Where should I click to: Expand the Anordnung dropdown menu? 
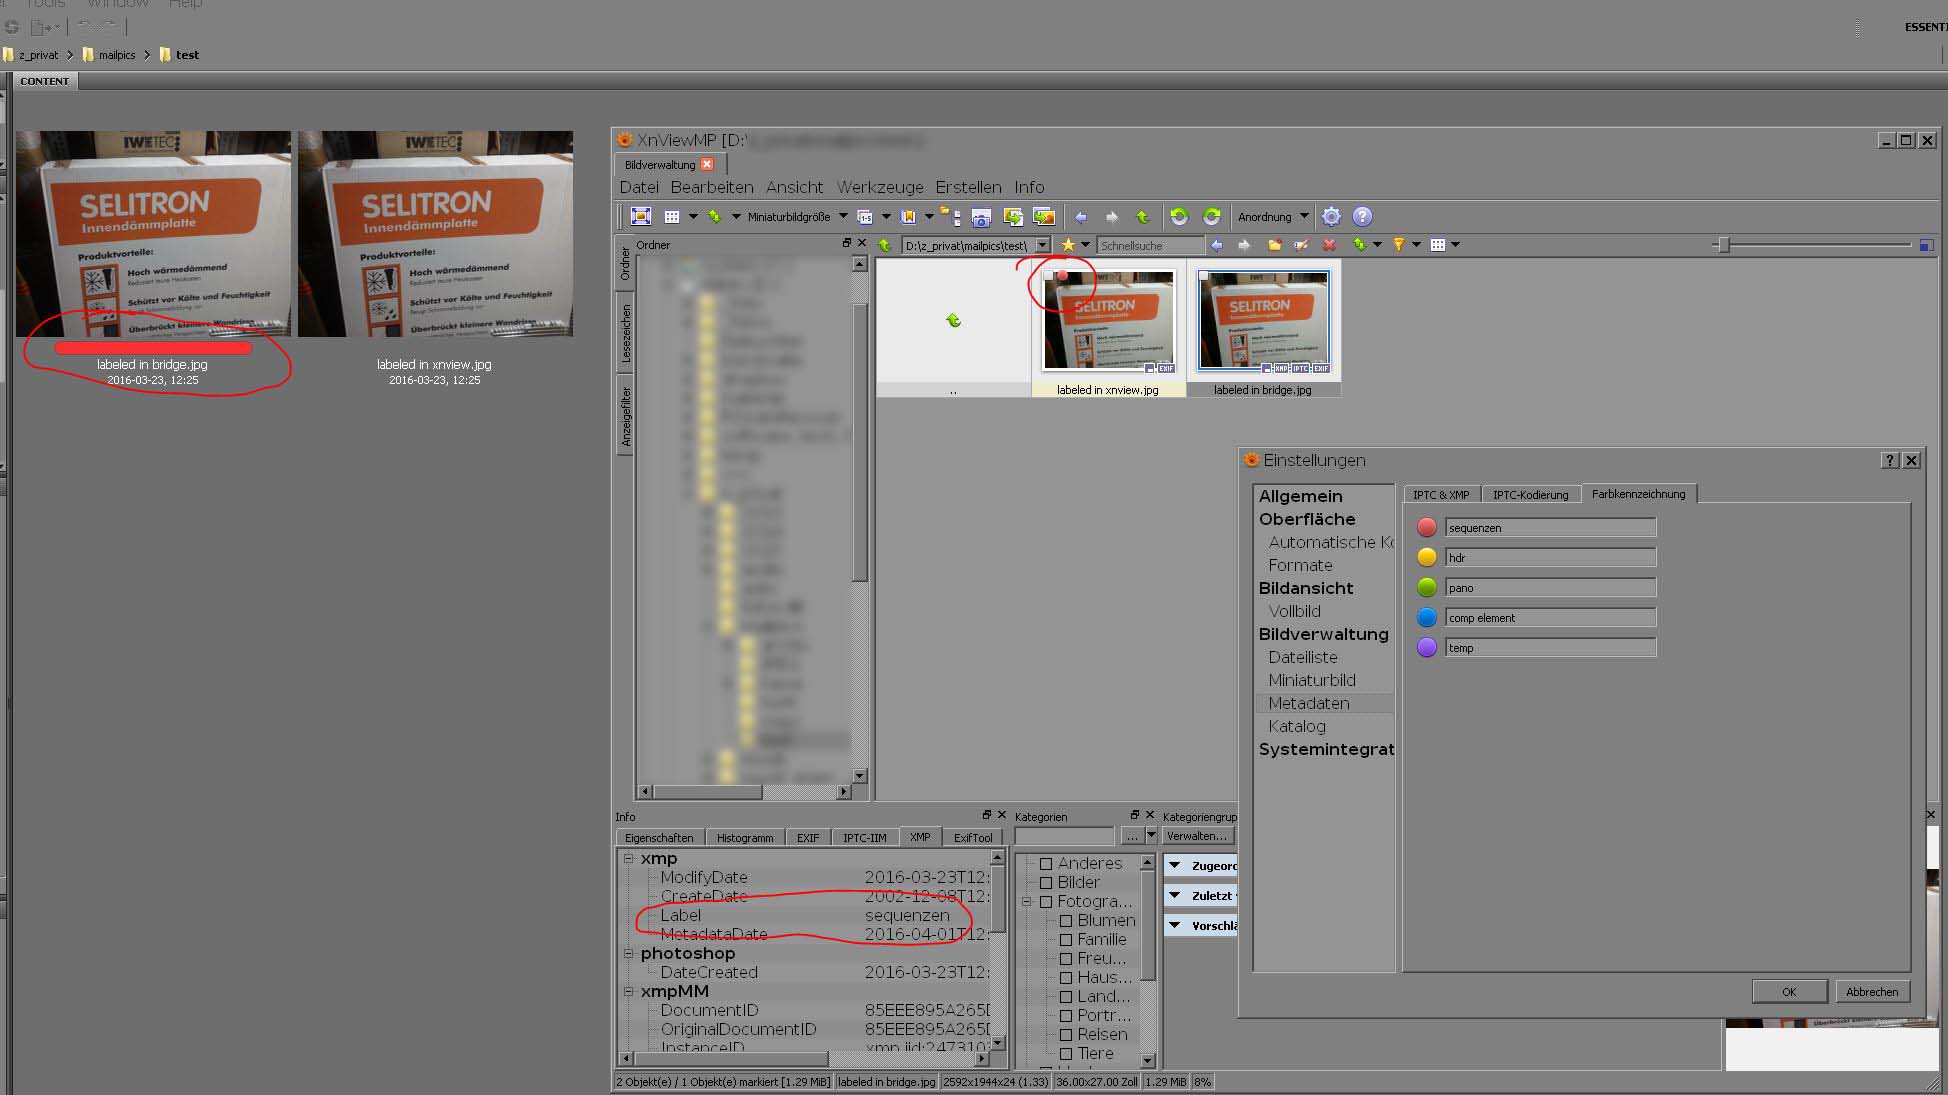(1304, 216)
